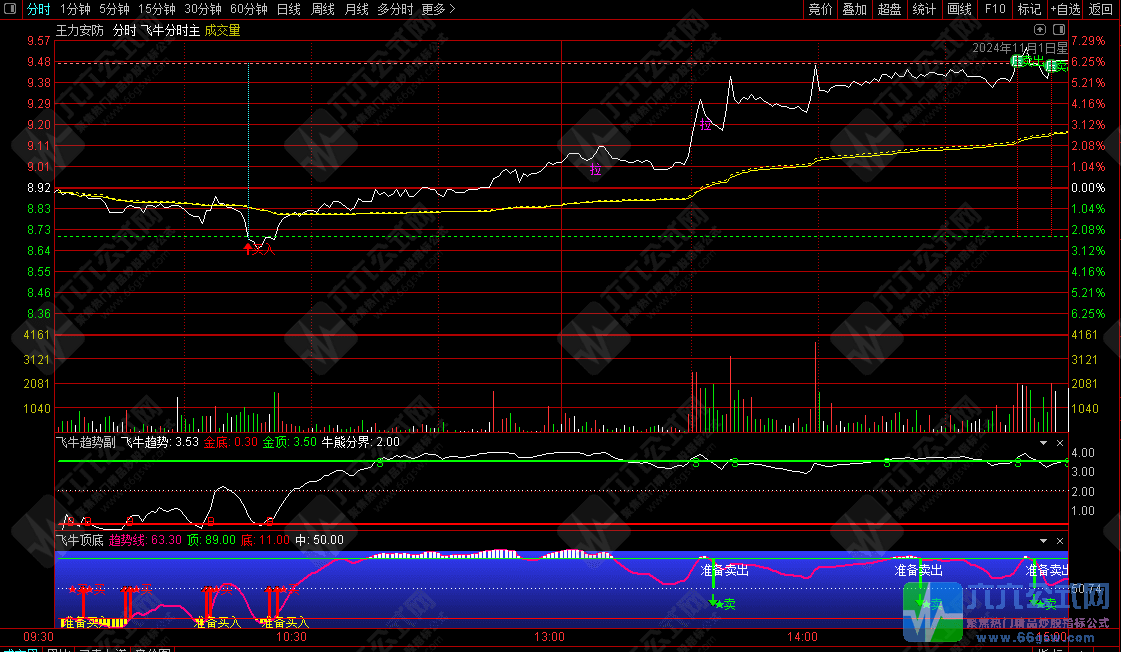Open the F10 company info

click(995, 9)
